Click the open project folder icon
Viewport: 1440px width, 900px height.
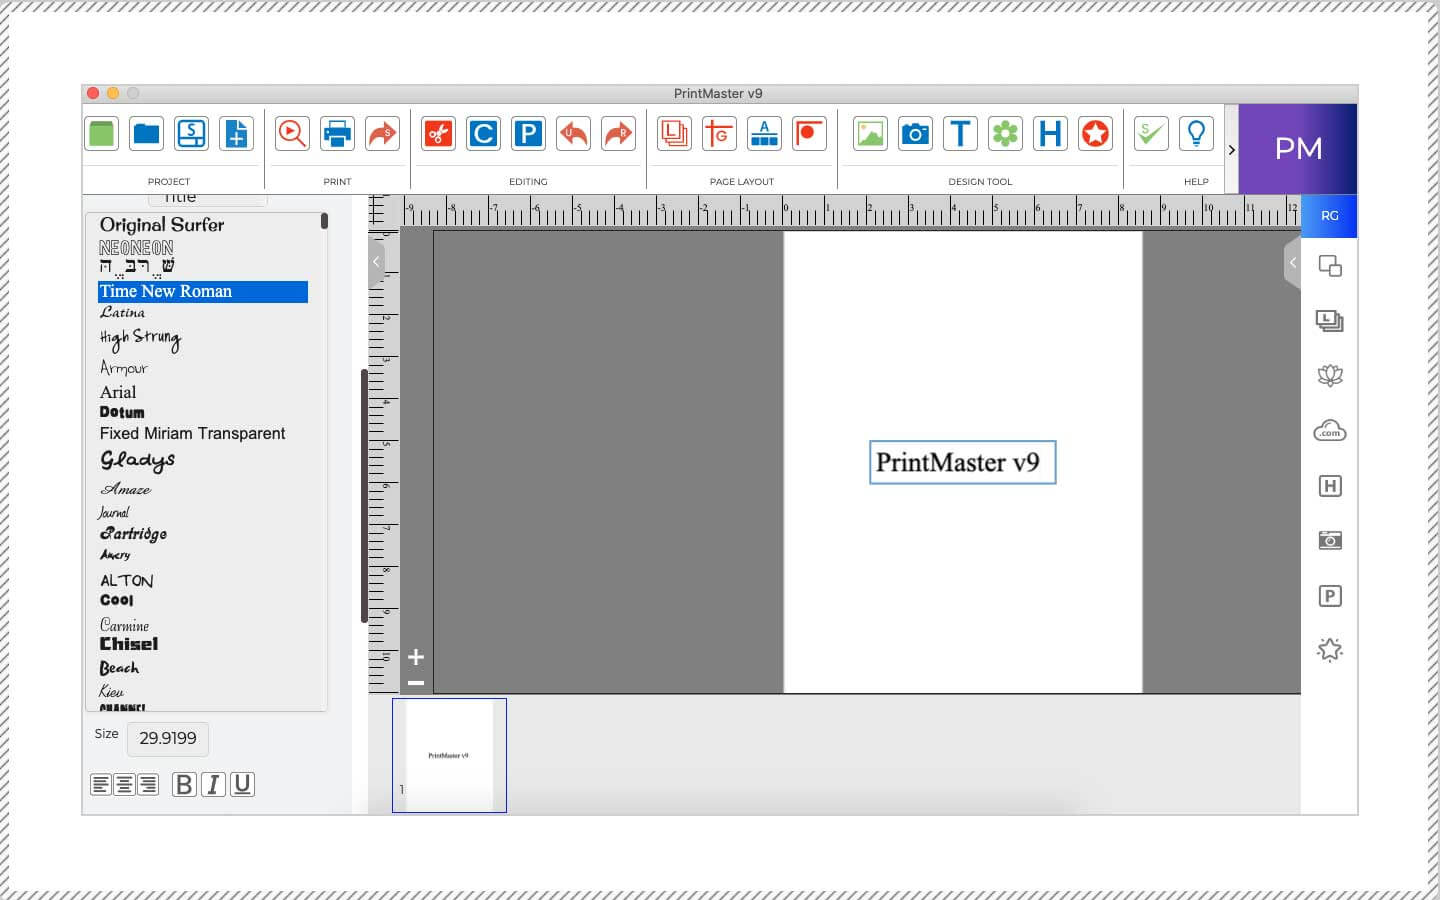coord(146,133)
